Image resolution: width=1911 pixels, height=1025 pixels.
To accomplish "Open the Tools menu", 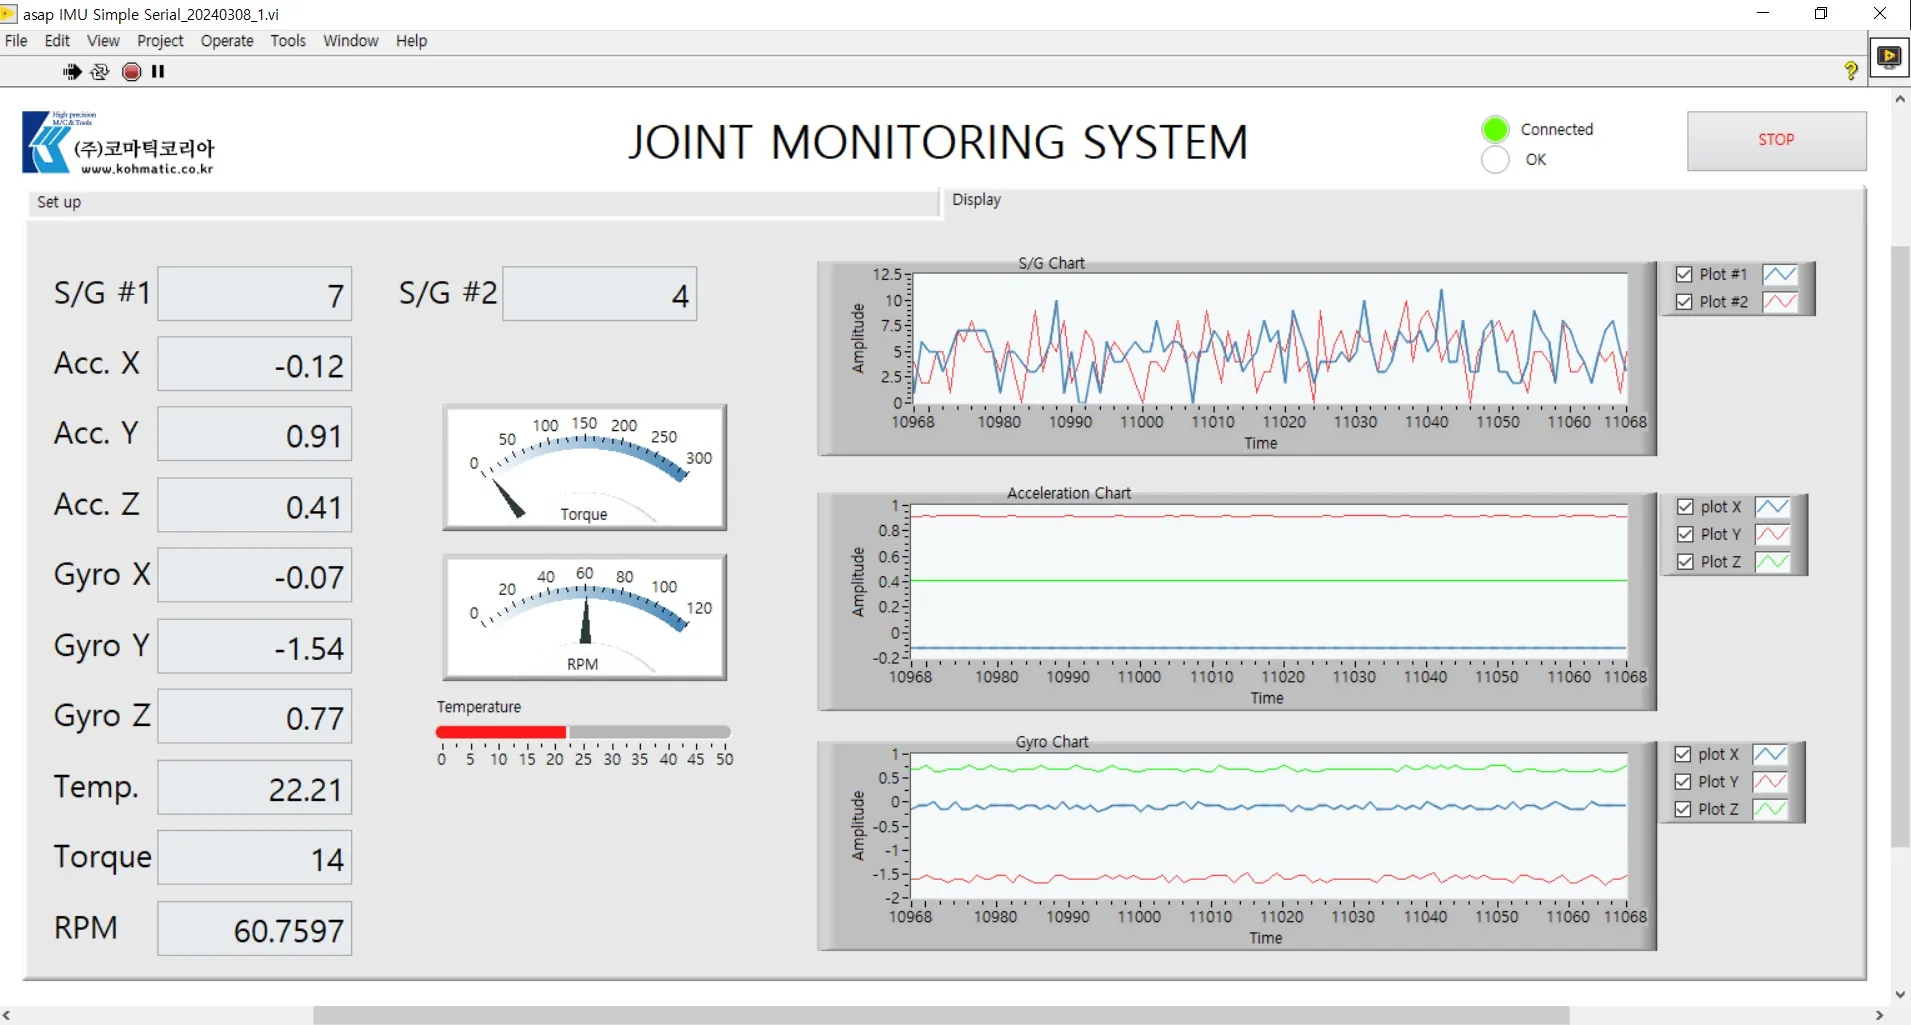I will tap(288, 41).
